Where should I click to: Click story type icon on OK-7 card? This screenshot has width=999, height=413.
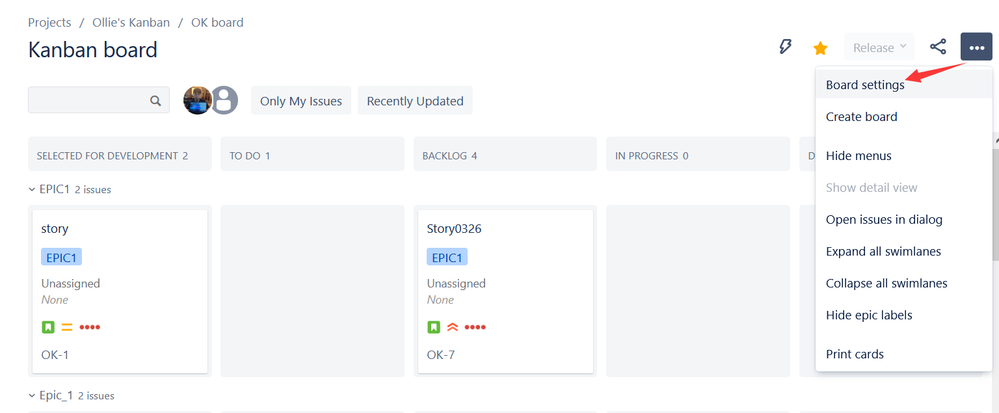pyautogui.click(x=433, y=327)
